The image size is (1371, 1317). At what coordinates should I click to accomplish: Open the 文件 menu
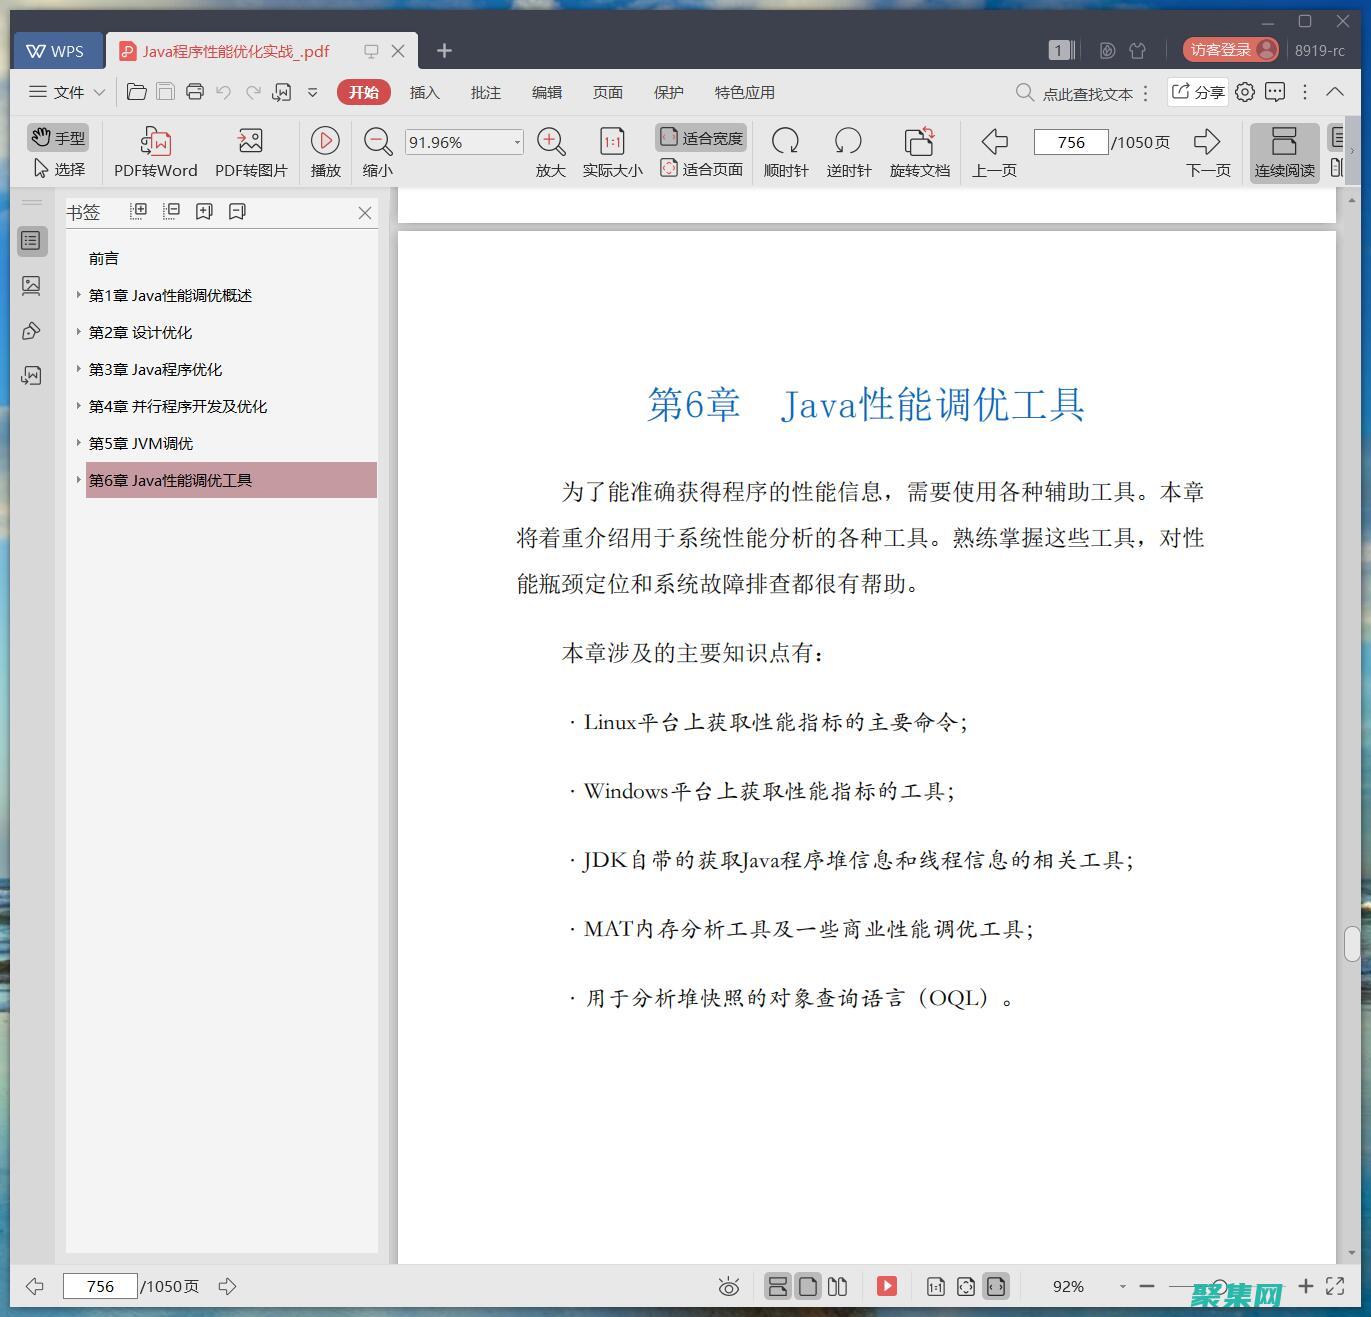(x=64, y=92)
